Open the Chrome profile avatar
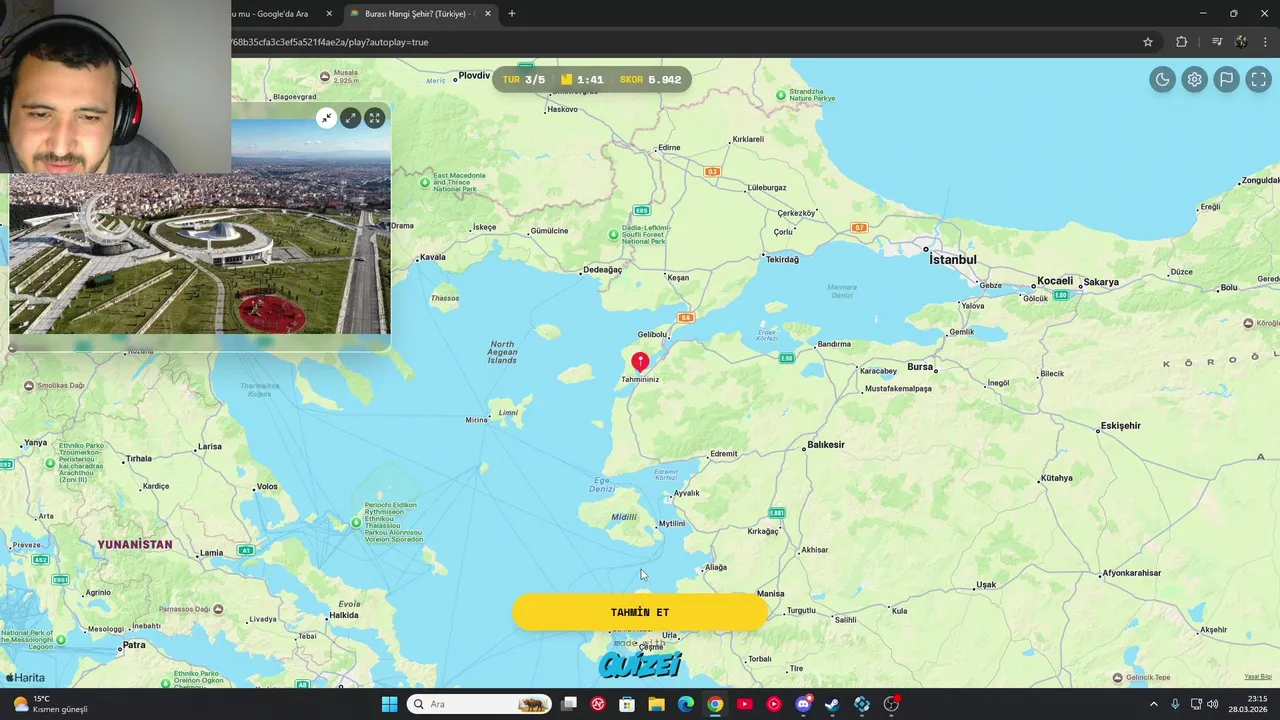This screenshot has height=720, width=1280. click(1241, 42)
